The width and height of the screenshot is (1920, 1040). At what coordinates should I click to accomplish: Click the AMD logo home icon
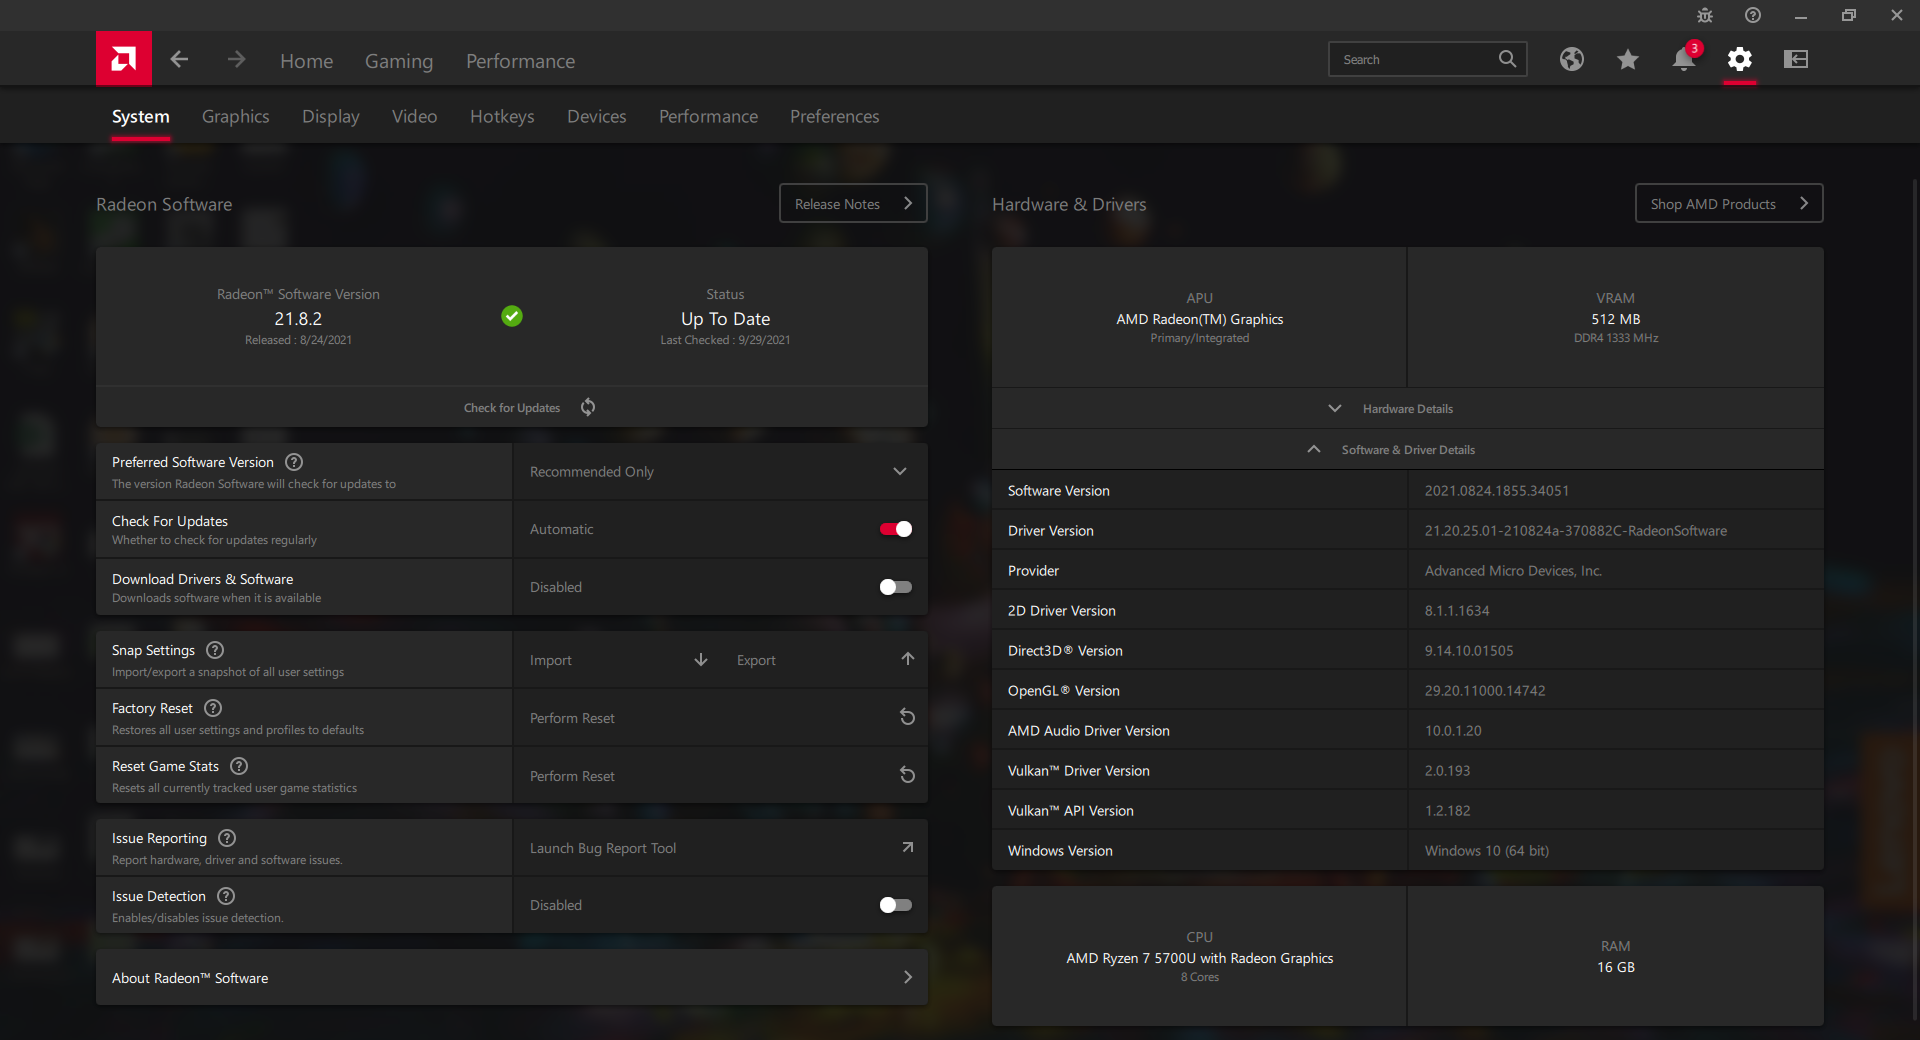pos(124,59)
